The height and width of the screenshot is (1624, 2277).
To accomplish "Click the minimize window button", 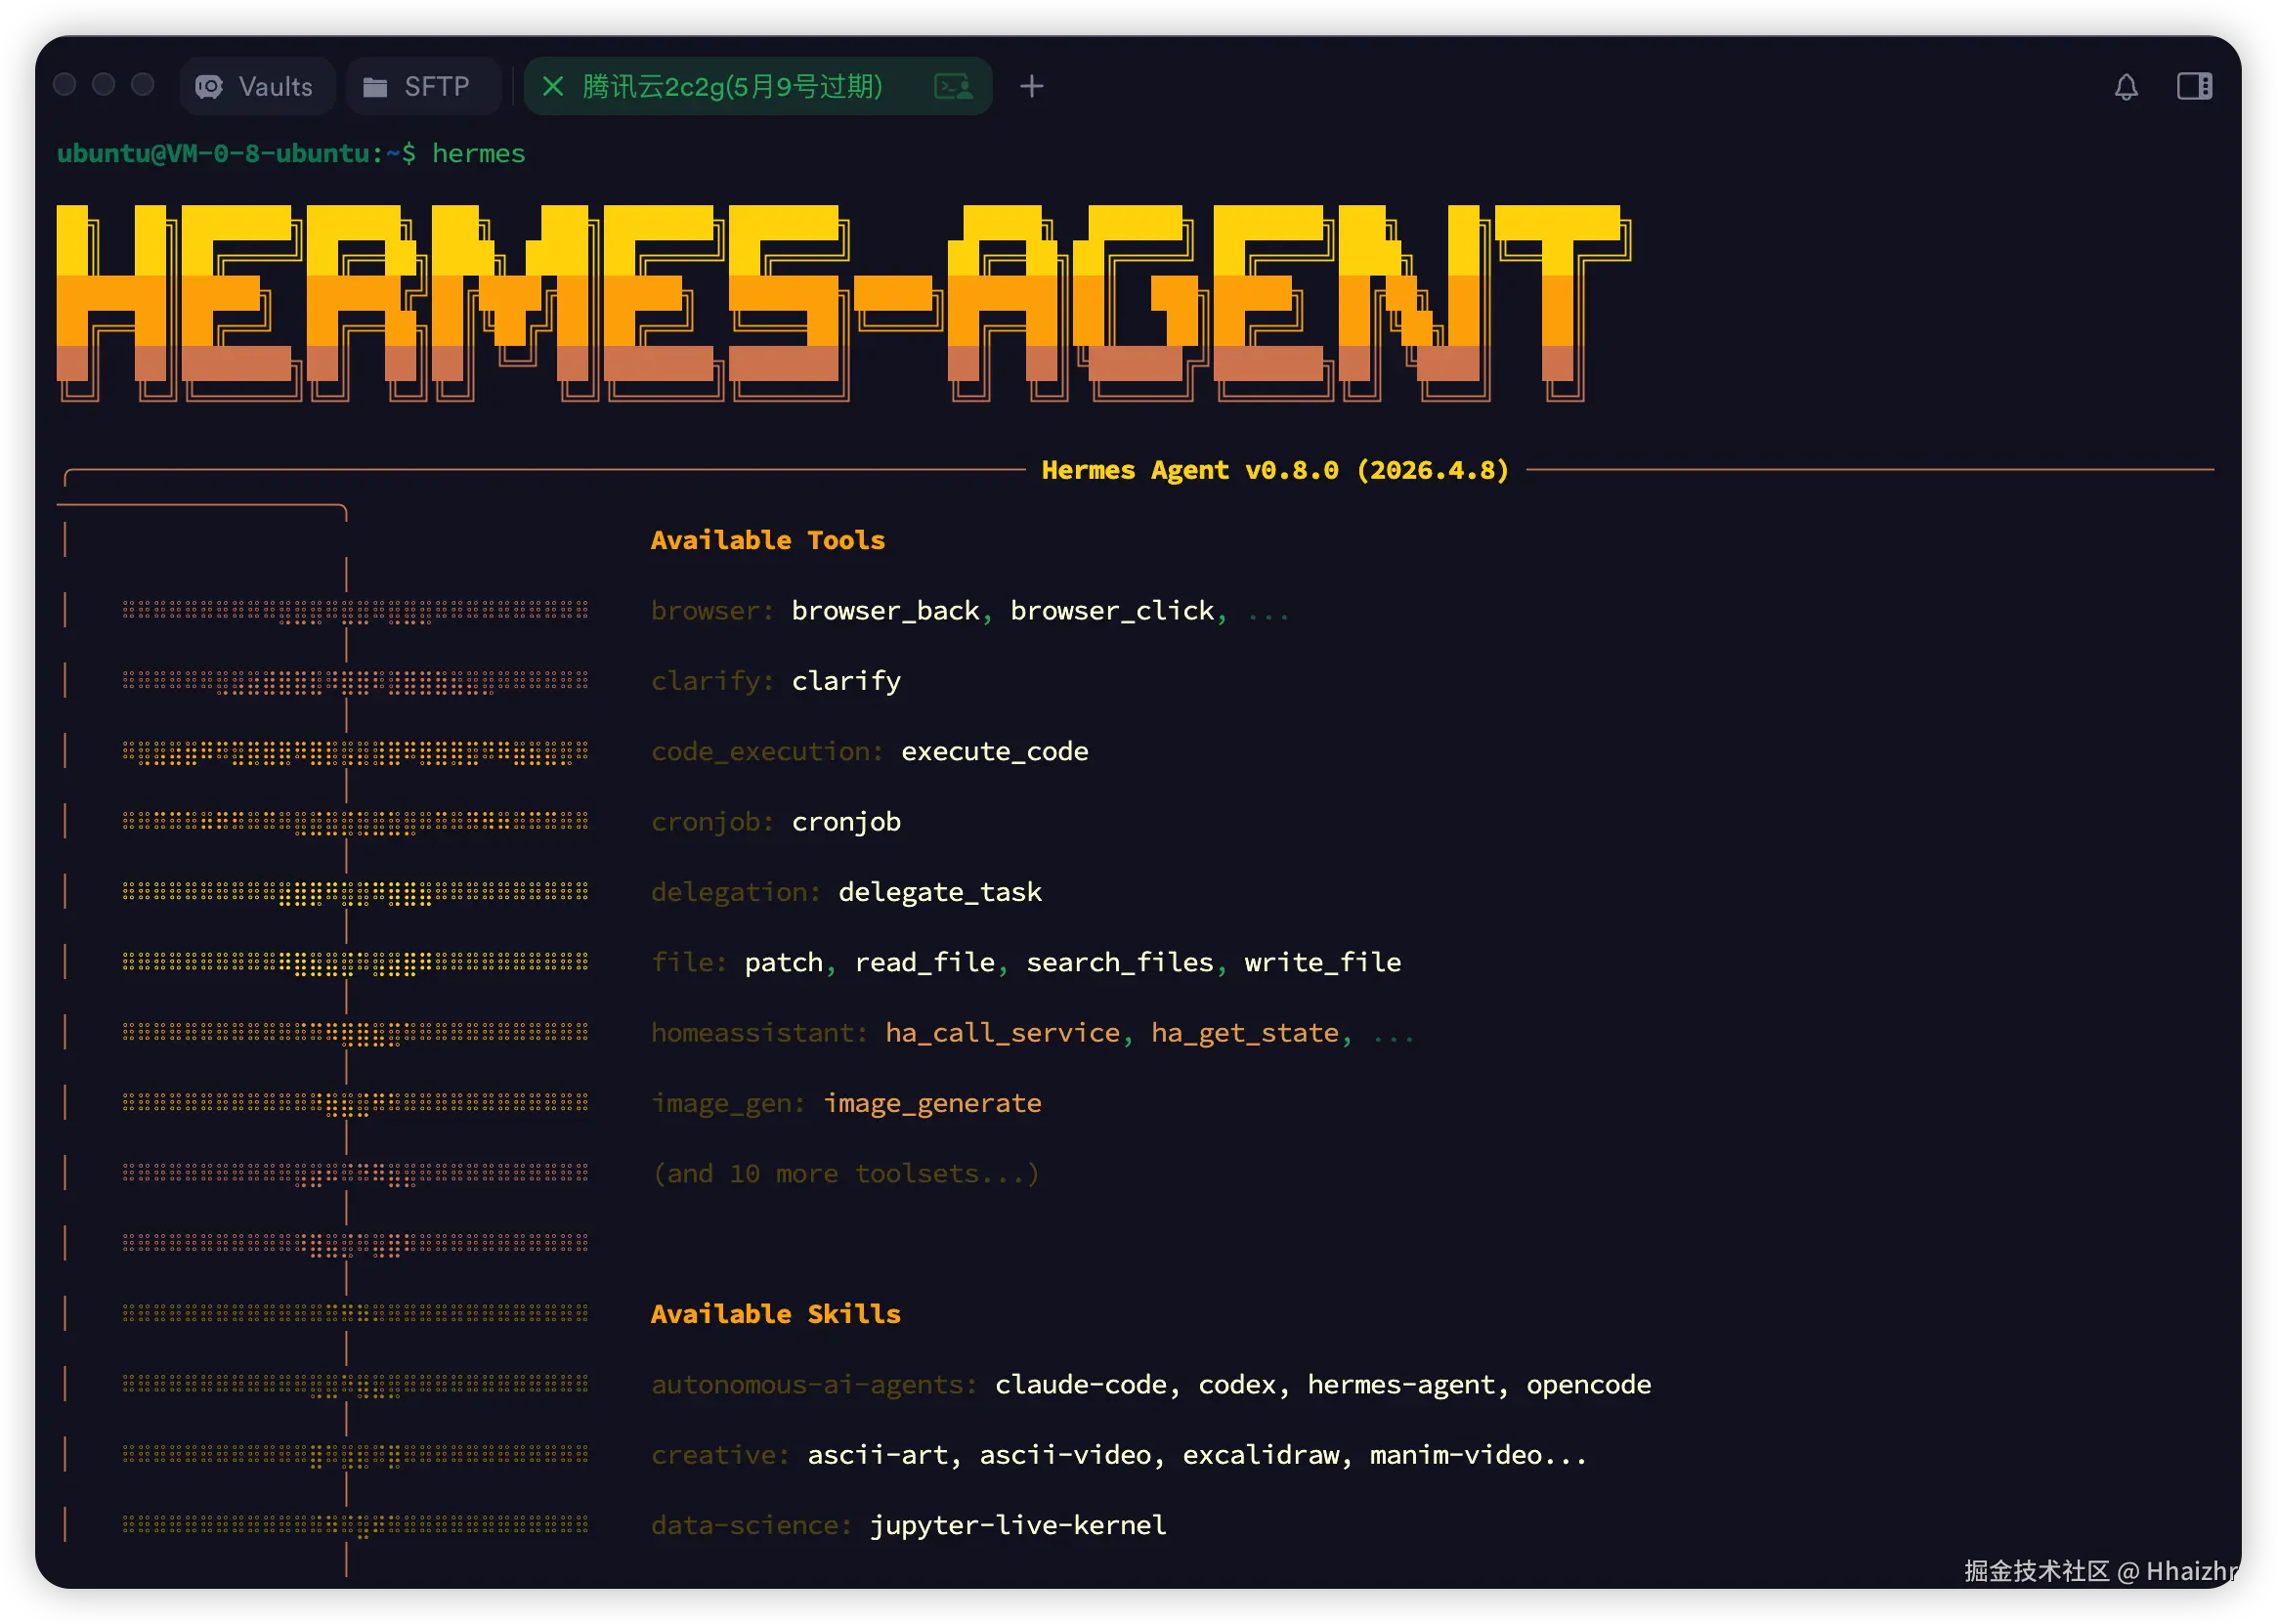I will (104, 85).
